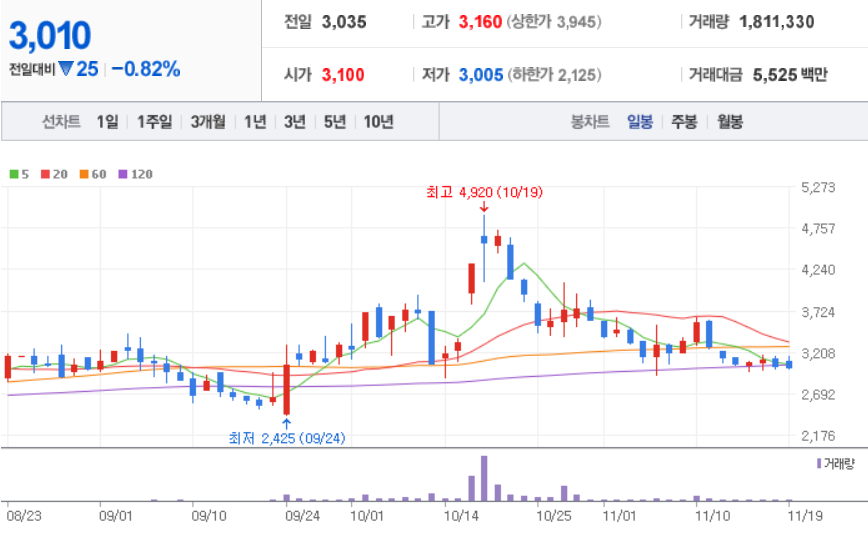Click the 시가 value 3,100
The width and height of the screenshot is (868, 546).
343,75
